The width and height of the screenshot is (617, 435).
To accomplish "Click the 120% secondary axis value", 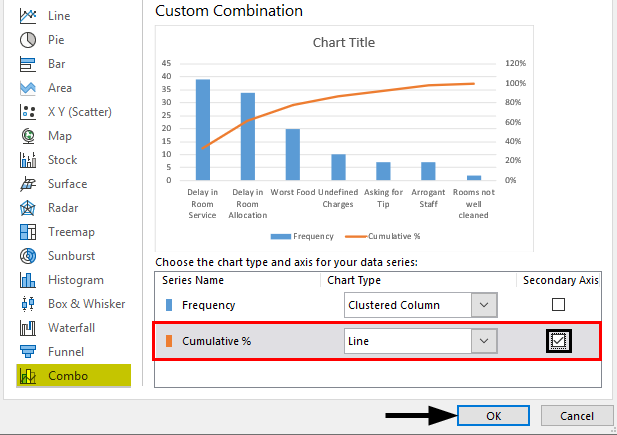I will coord(515,63).
